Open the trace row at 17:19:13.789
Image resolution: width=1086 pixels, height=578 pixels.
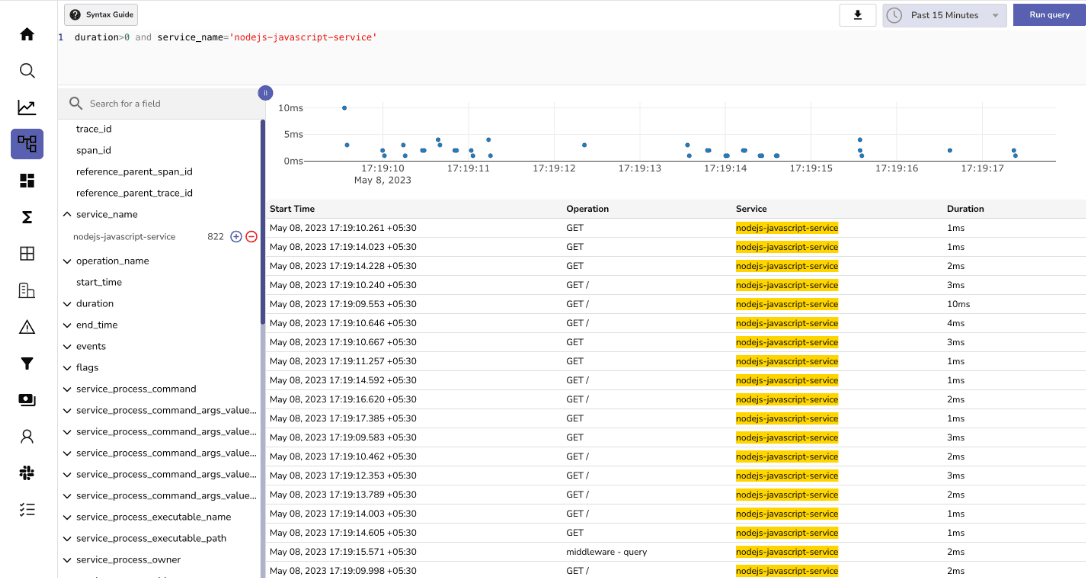(675, 494)
